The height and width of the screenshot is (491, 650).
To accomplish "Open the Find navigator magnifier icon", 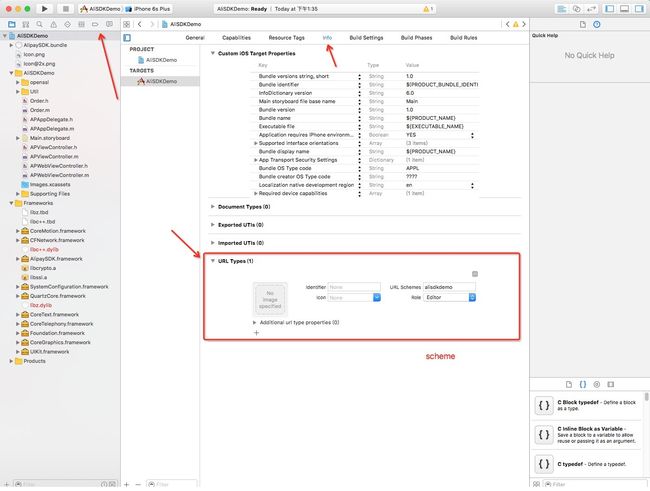I will [x=39, y=24].
